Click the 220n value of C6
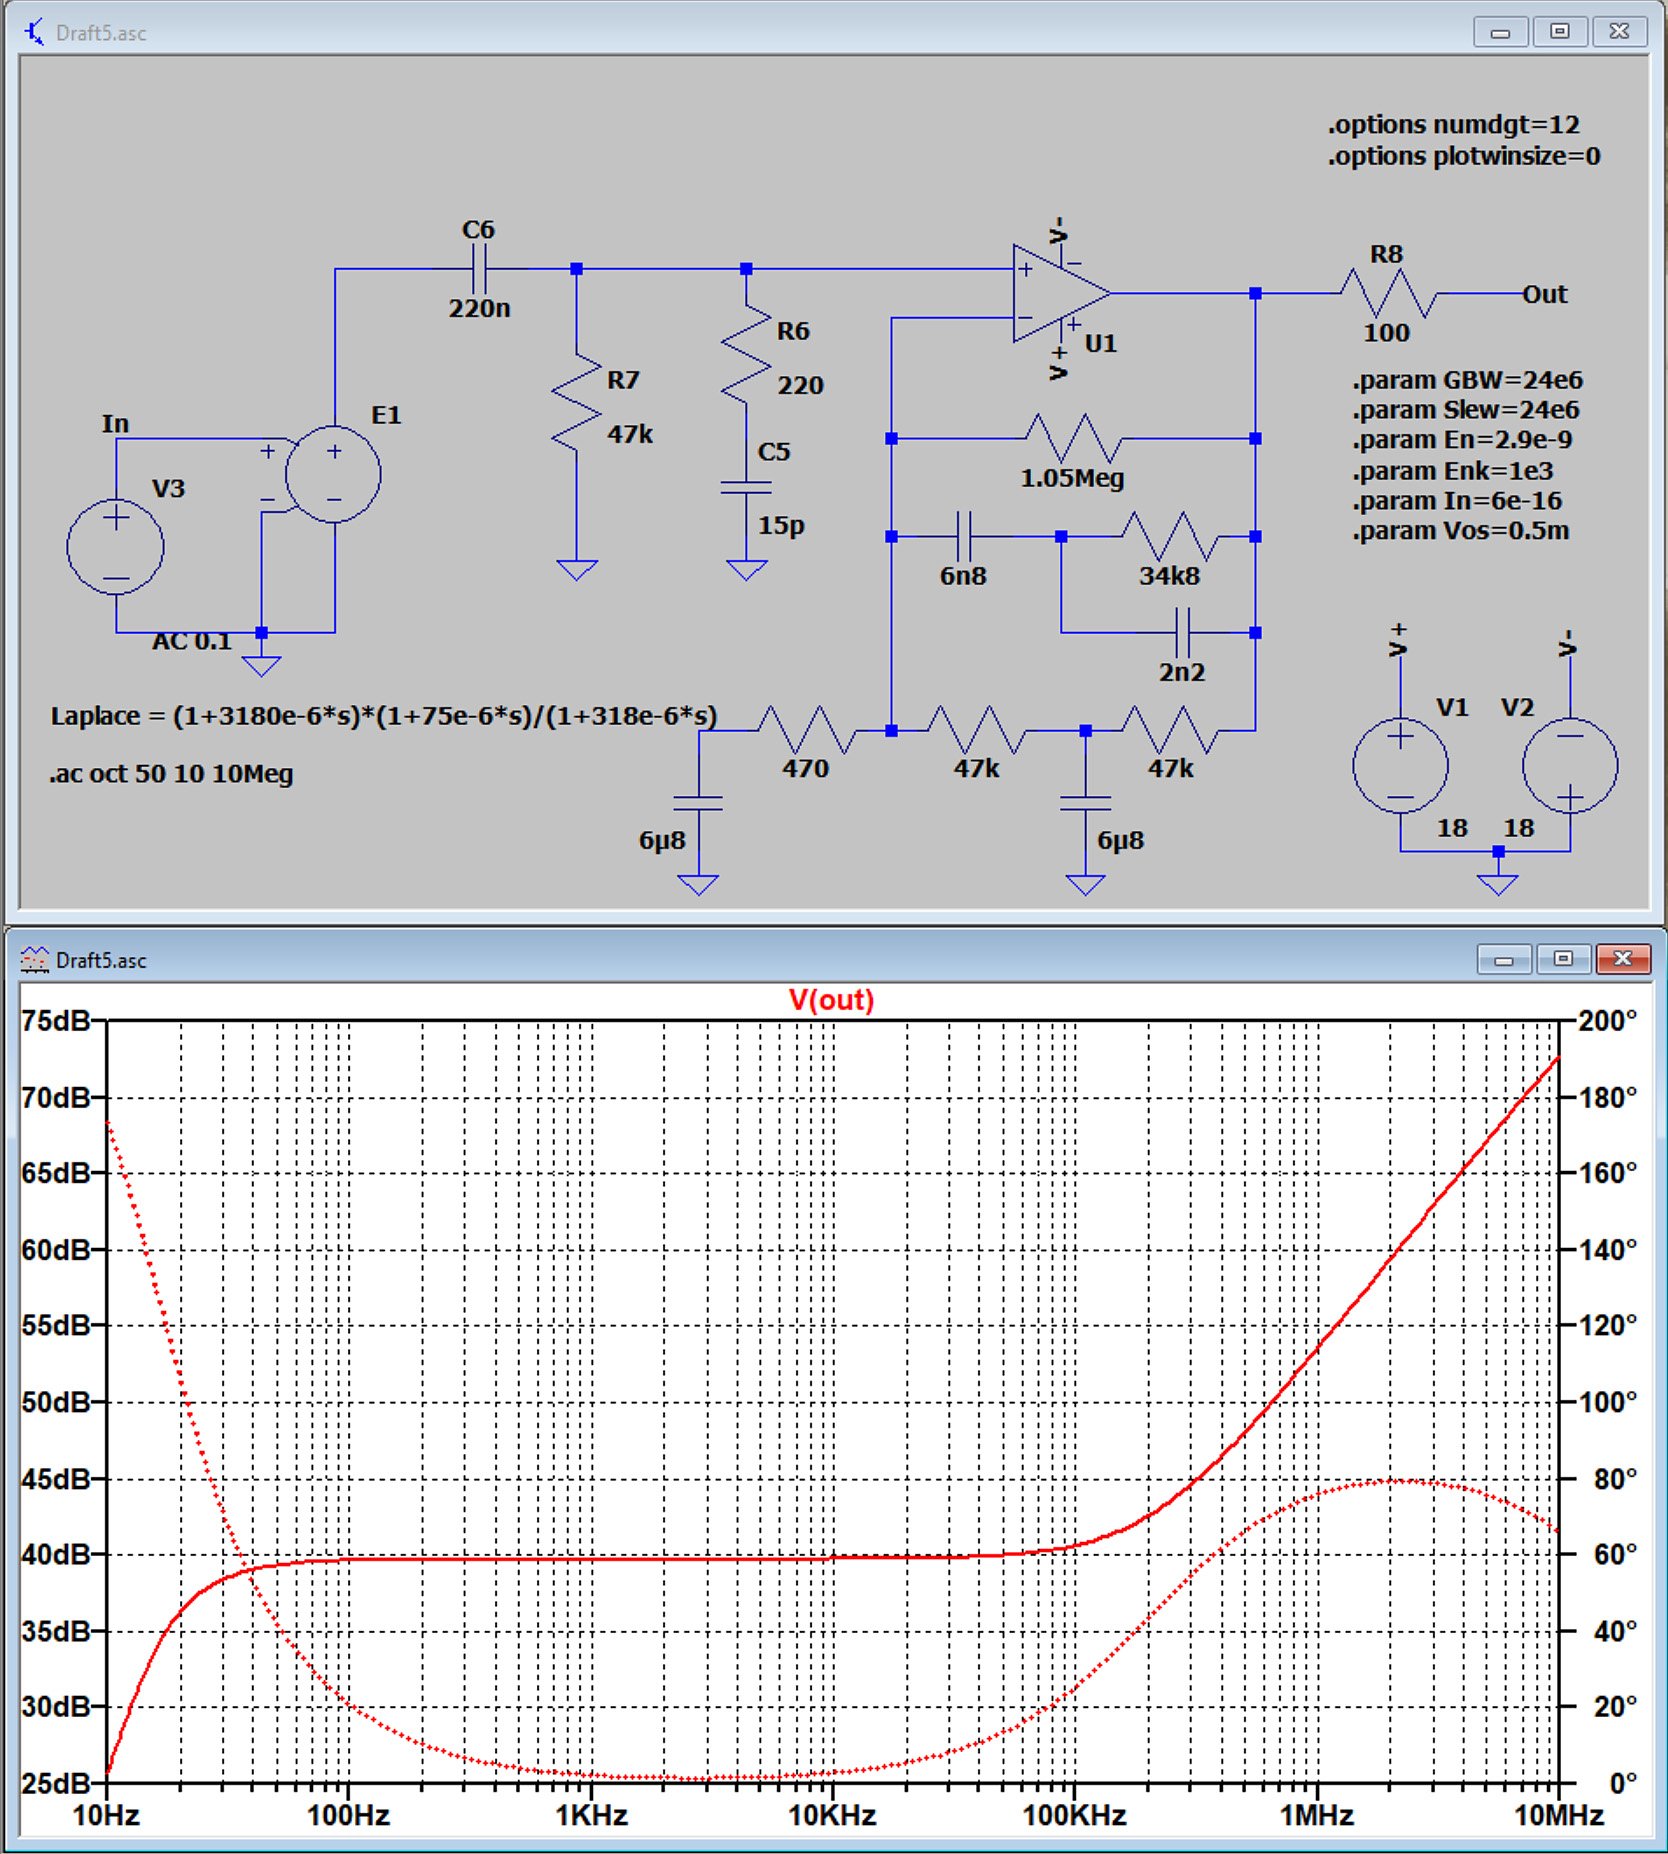 (479, 308)
